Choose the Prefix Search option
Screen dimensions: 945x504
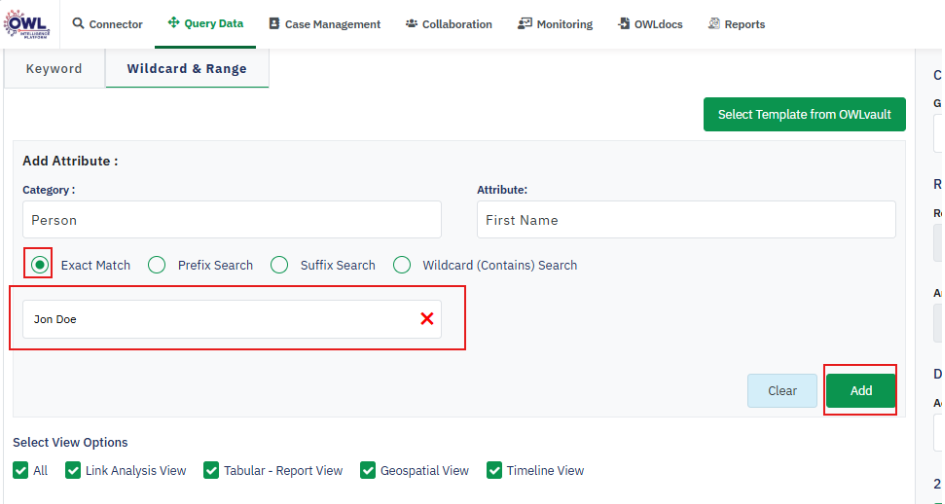(157, 265)
